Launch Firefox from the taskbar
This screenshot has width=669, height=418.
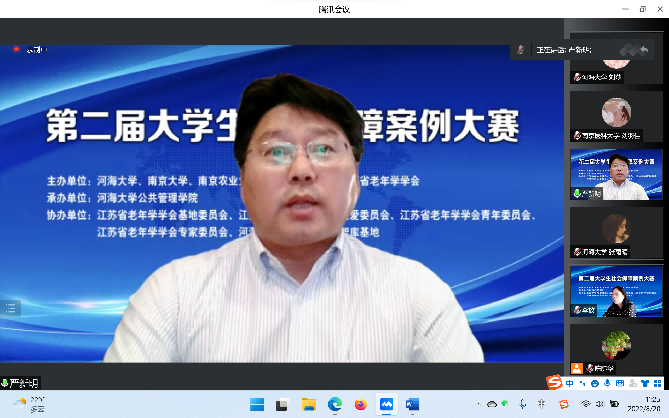361,404
